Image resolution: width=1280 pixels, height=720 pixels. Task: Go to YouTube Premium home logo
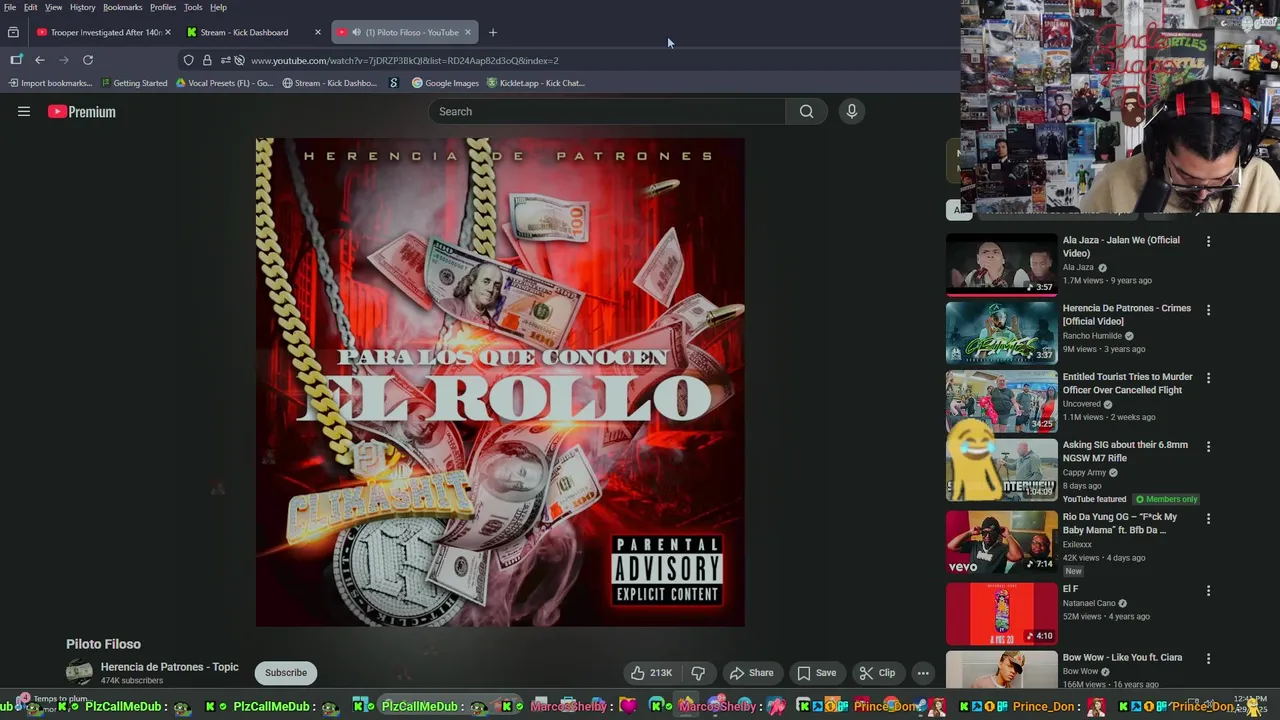pos(82,112)
